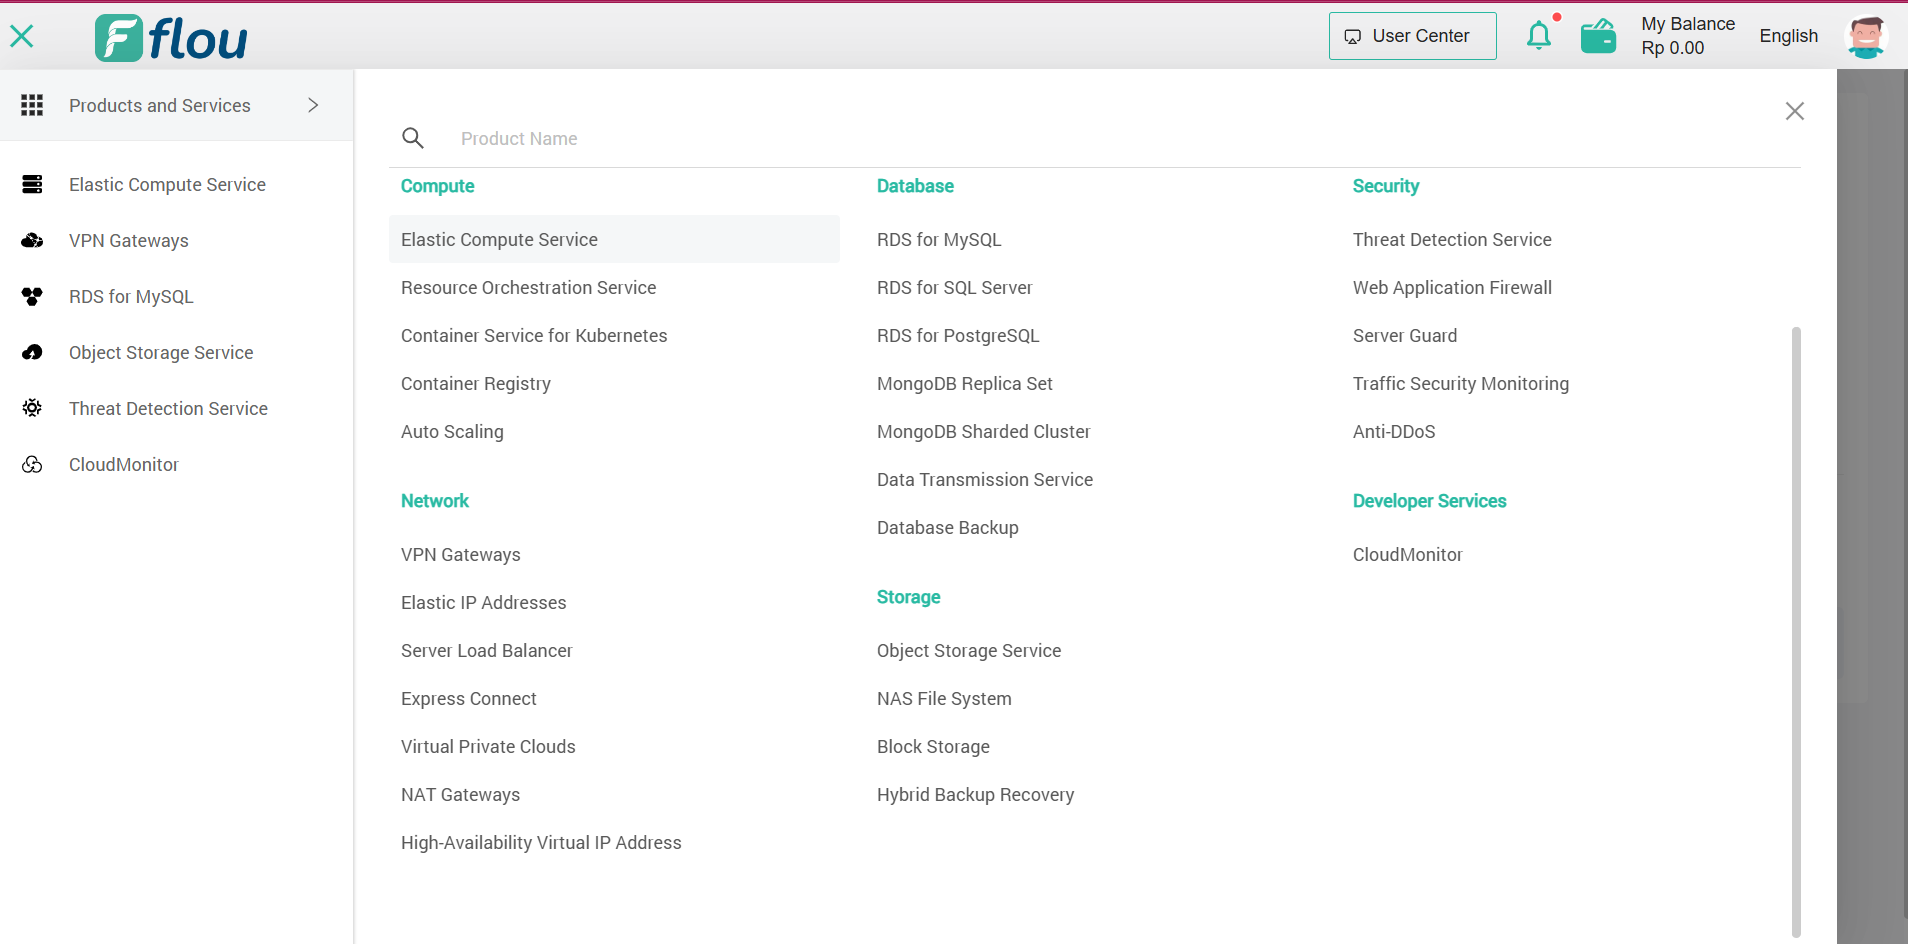Click the Threat Detection Service sidebar icon
This screenshot has height=944, width=1908.
pos(32,409)
